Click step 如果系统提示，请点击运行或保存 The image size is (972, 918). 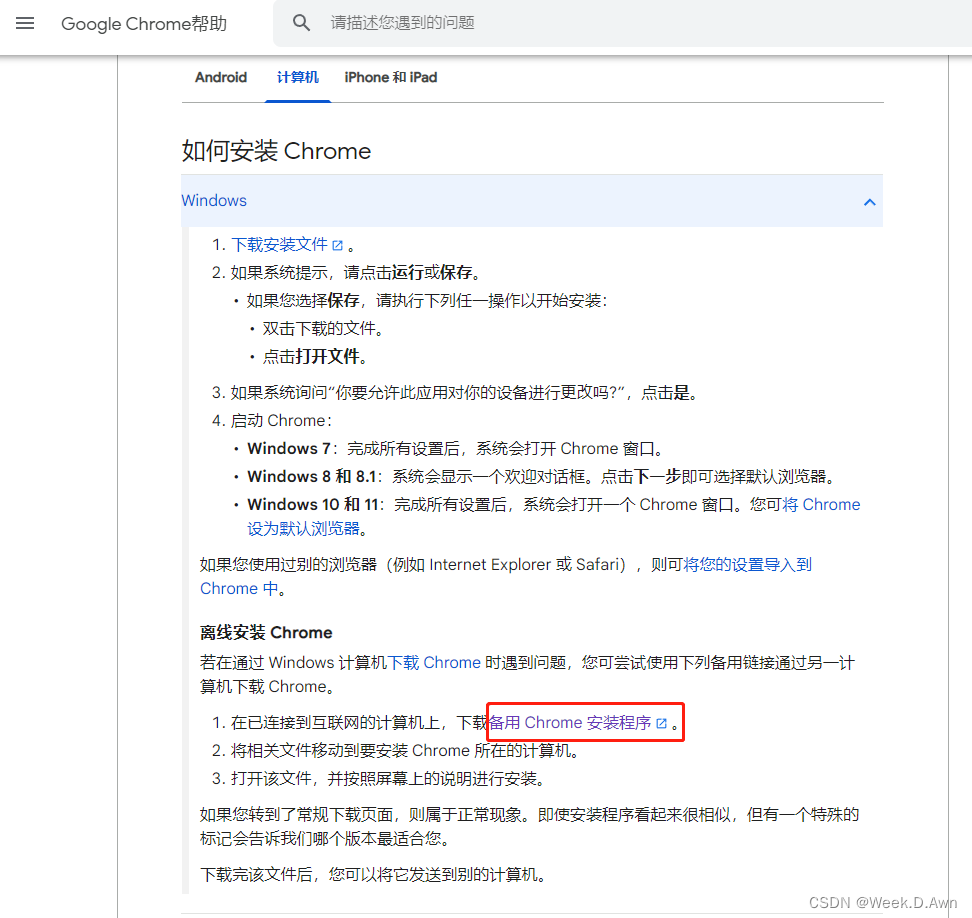point(357,273)
